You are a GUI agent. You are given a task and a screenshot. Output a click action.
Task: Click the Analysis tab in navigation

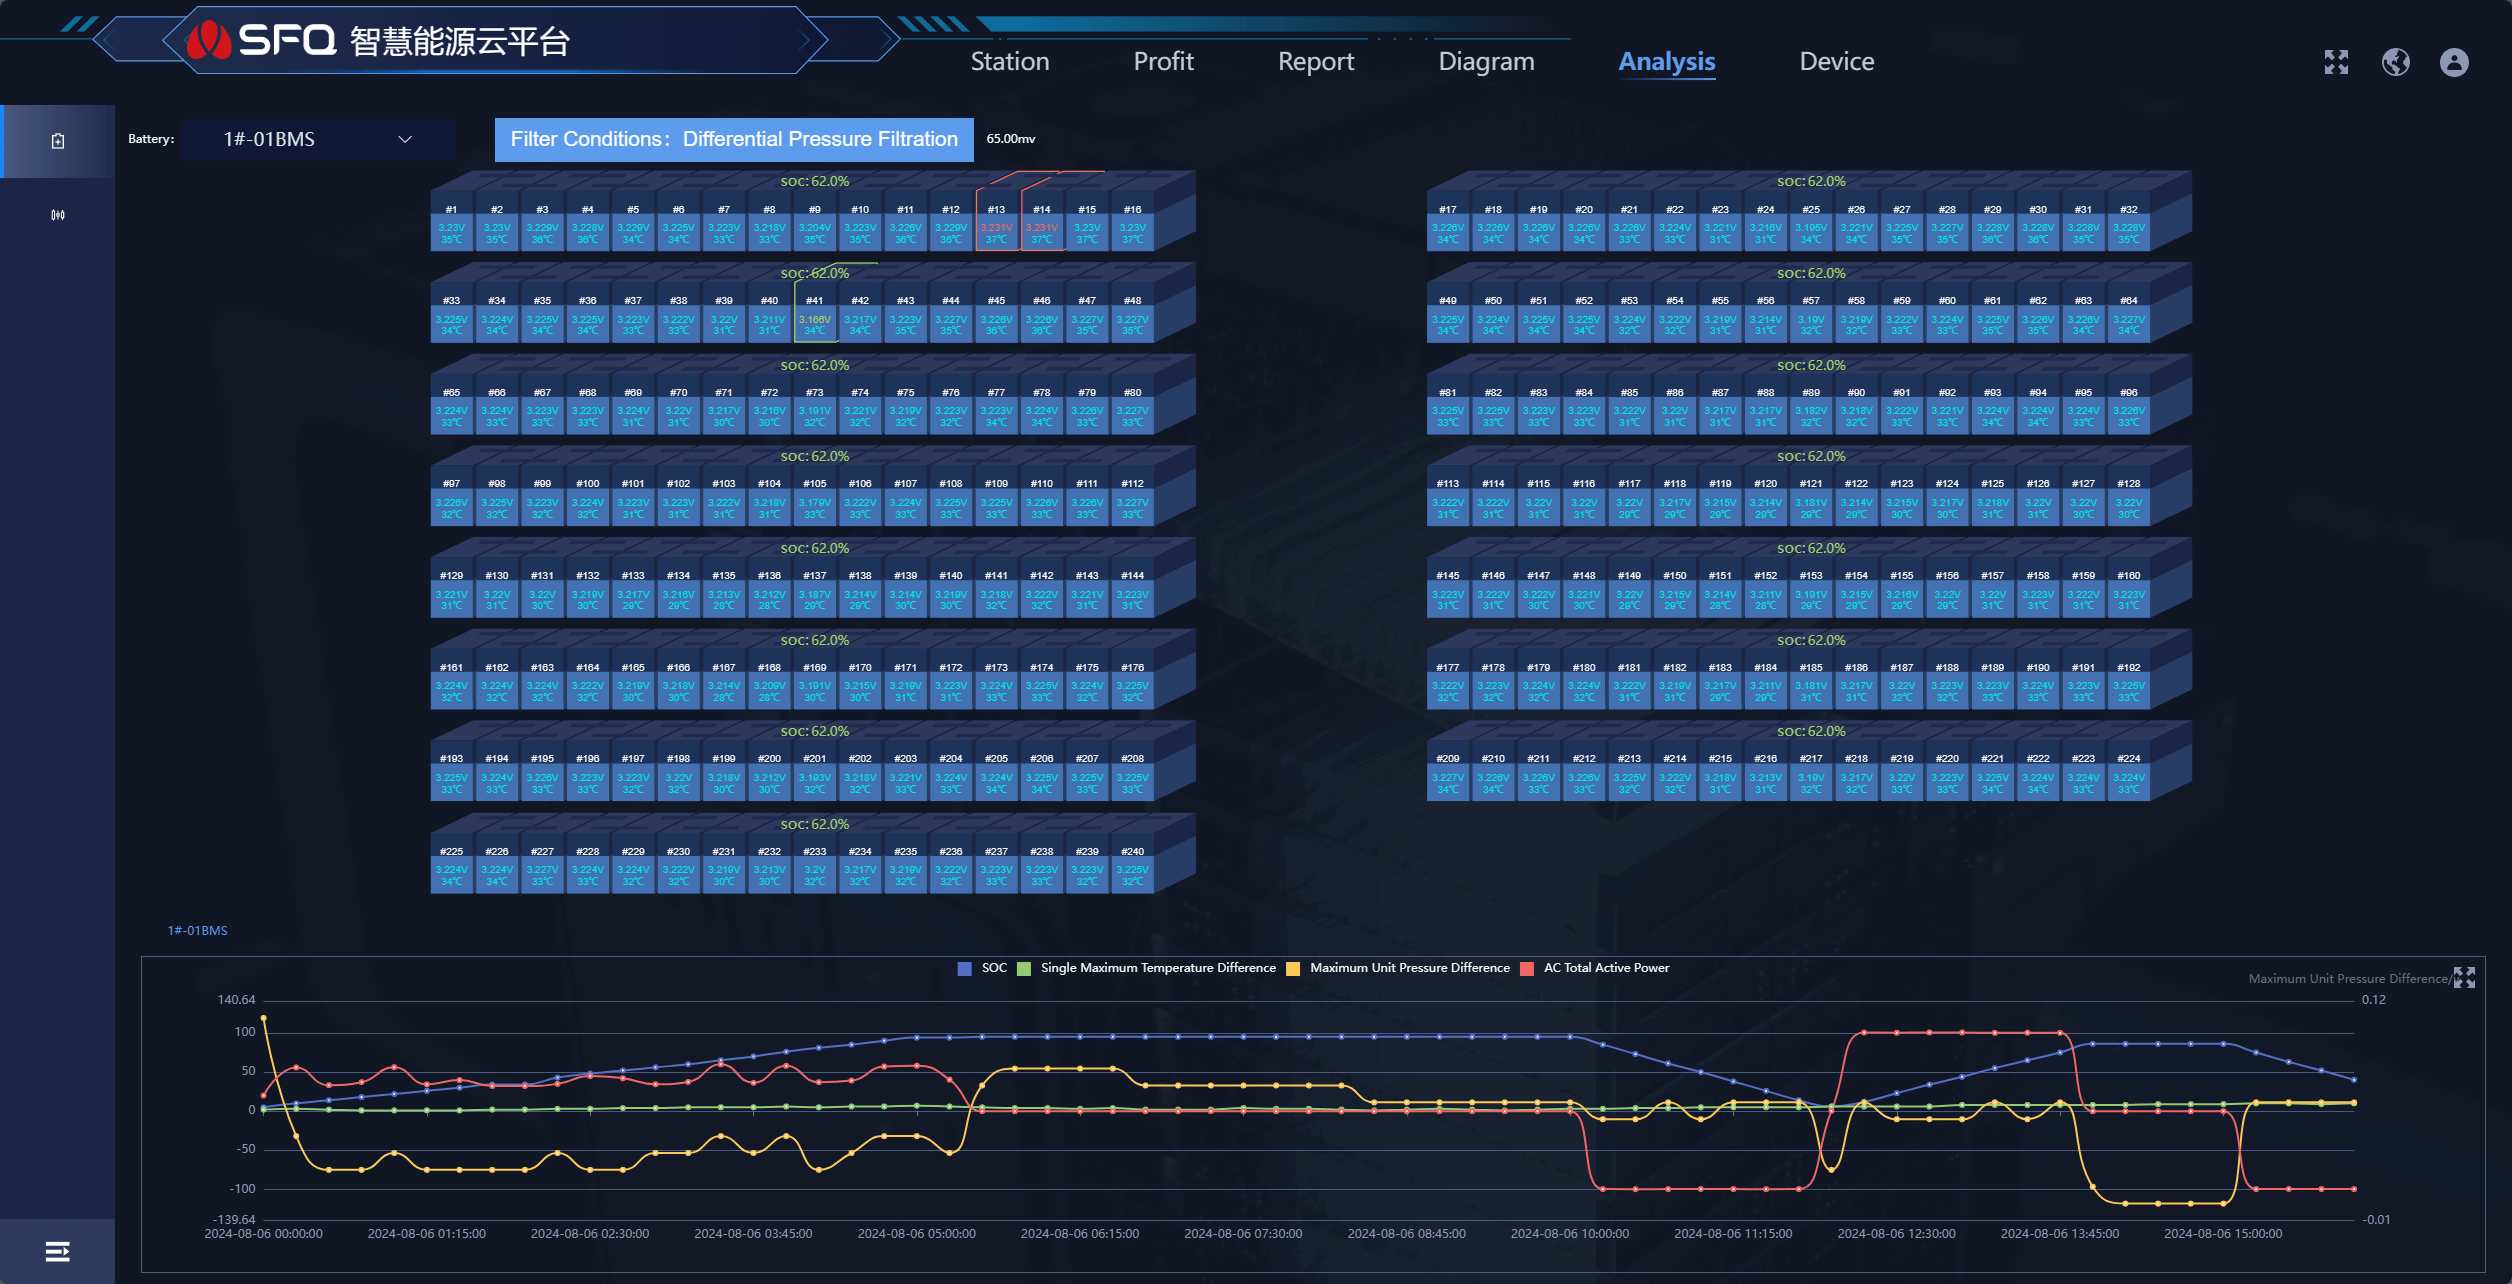(1665, 59)
